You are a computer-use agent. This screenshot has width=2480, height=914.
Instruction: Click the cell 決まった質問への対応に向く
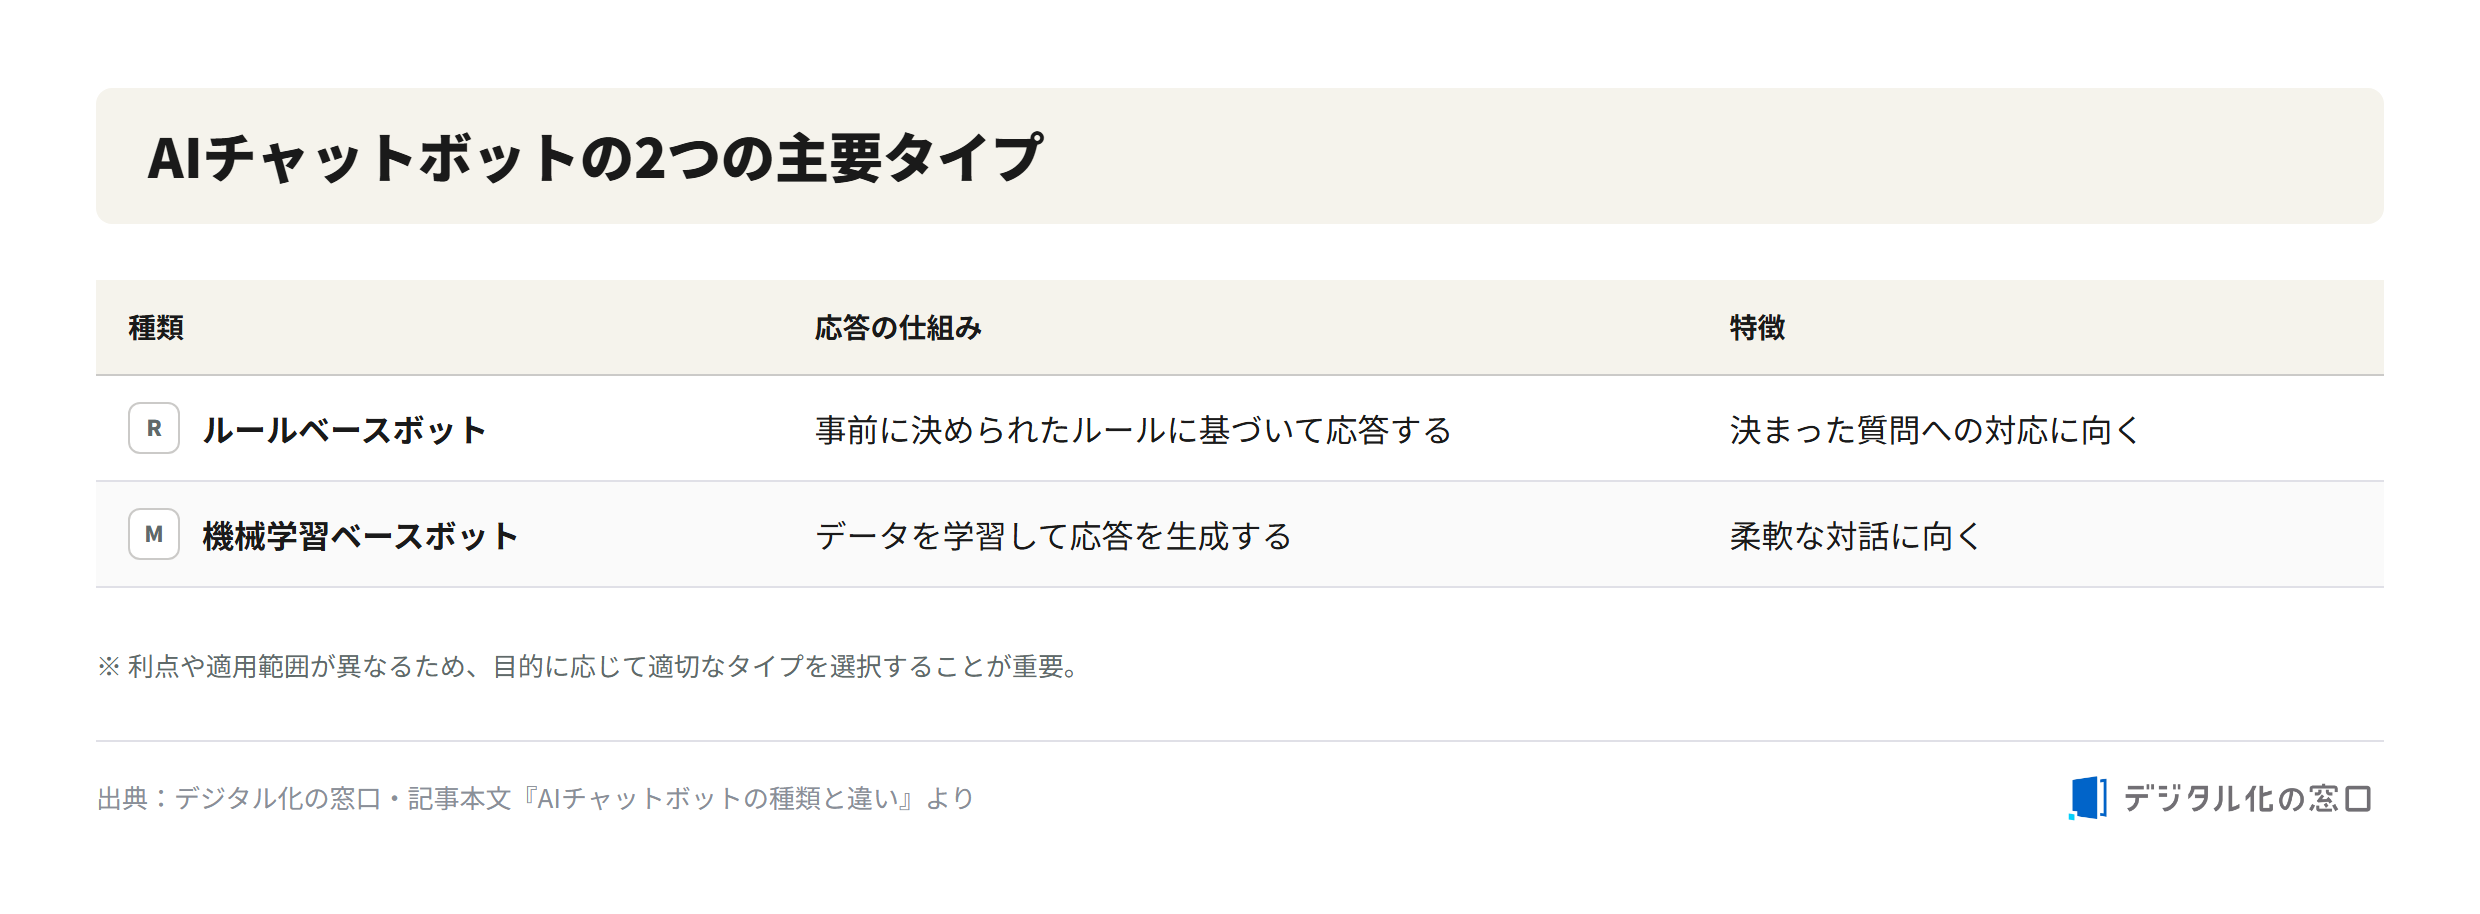(1935, 430)
